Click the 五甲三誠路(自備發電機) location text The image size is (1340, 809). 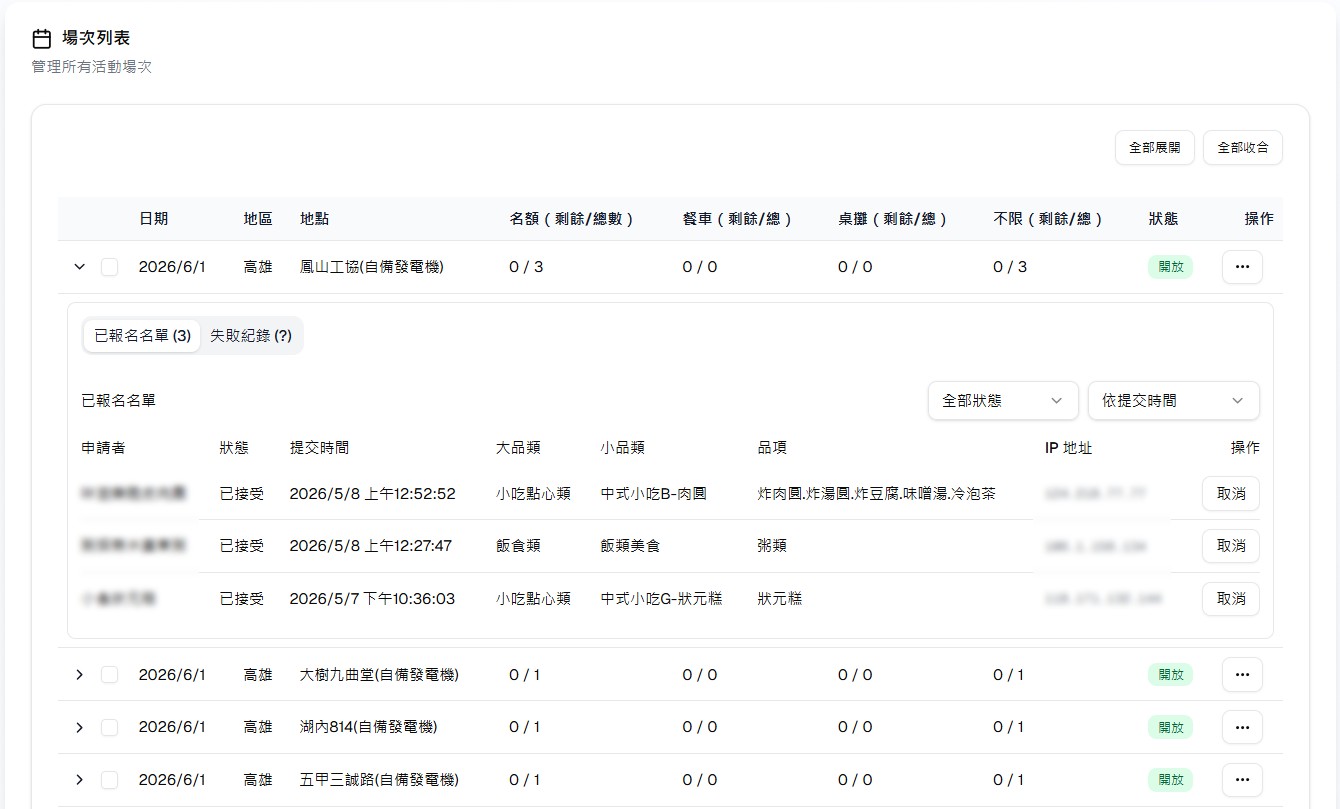[379, 779]
